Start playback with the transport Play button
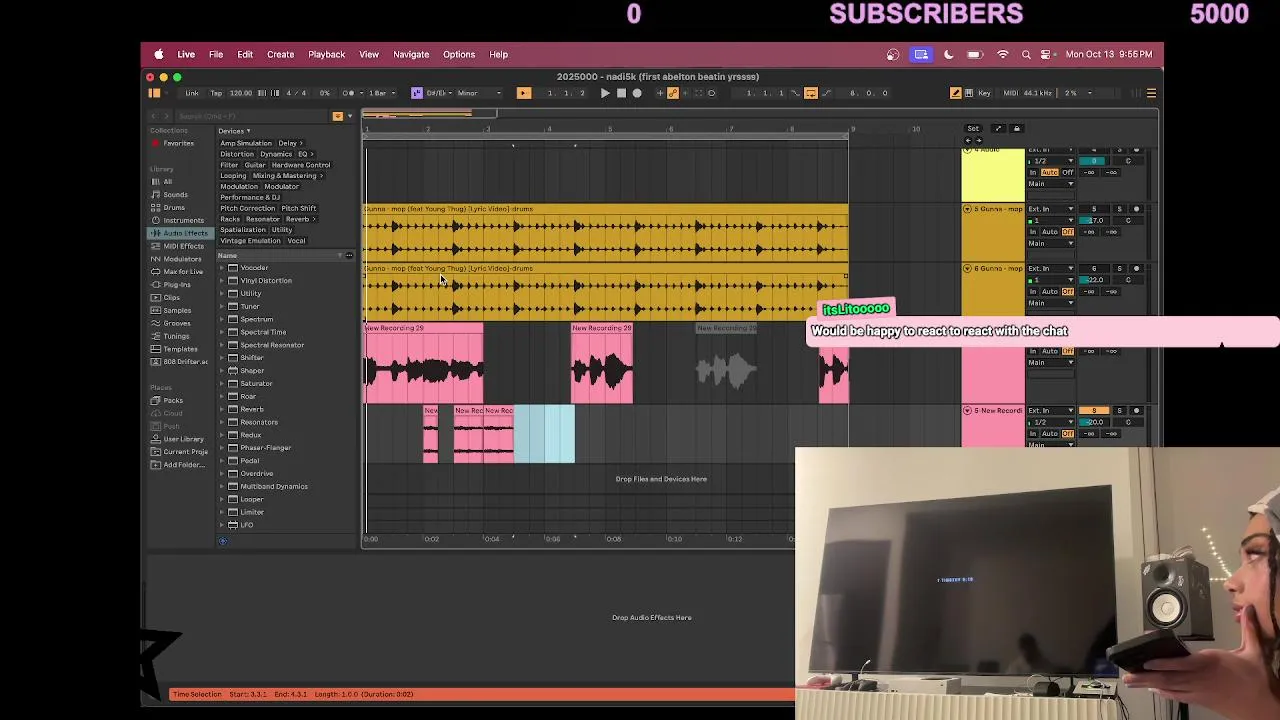This screenshot has width=1280, height=720. point(605,93)
